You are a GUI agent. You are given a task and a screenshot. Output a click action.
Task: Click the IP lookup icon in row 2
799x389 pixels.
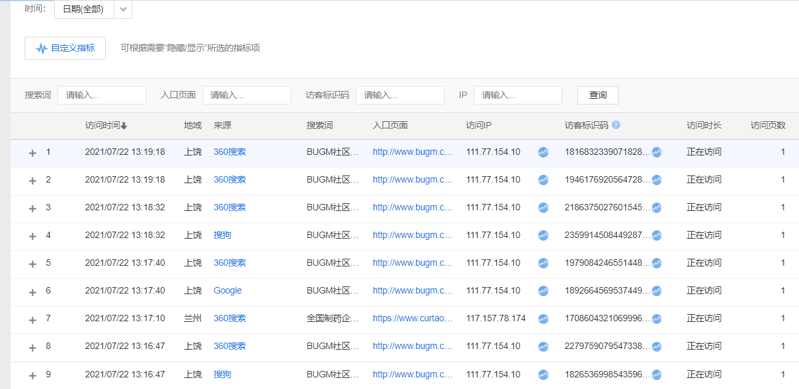pyautogui.click(x=543, y=179)
